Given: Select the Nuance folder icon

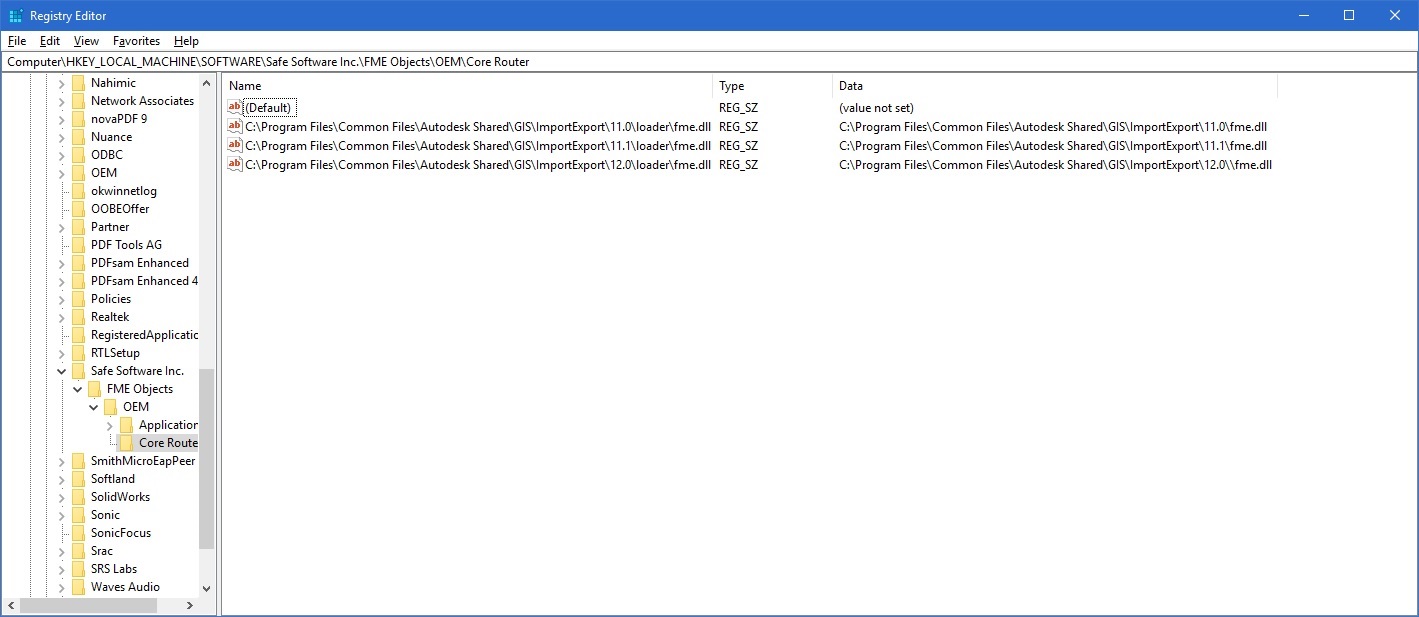Looking at the screenshot, I should (79, 137).
